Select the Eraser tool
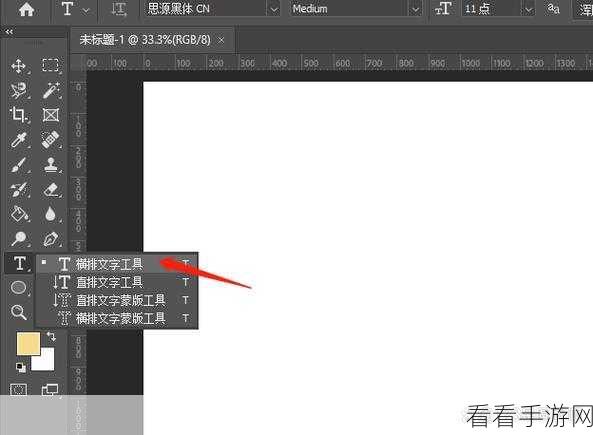 tap(51, 190)
